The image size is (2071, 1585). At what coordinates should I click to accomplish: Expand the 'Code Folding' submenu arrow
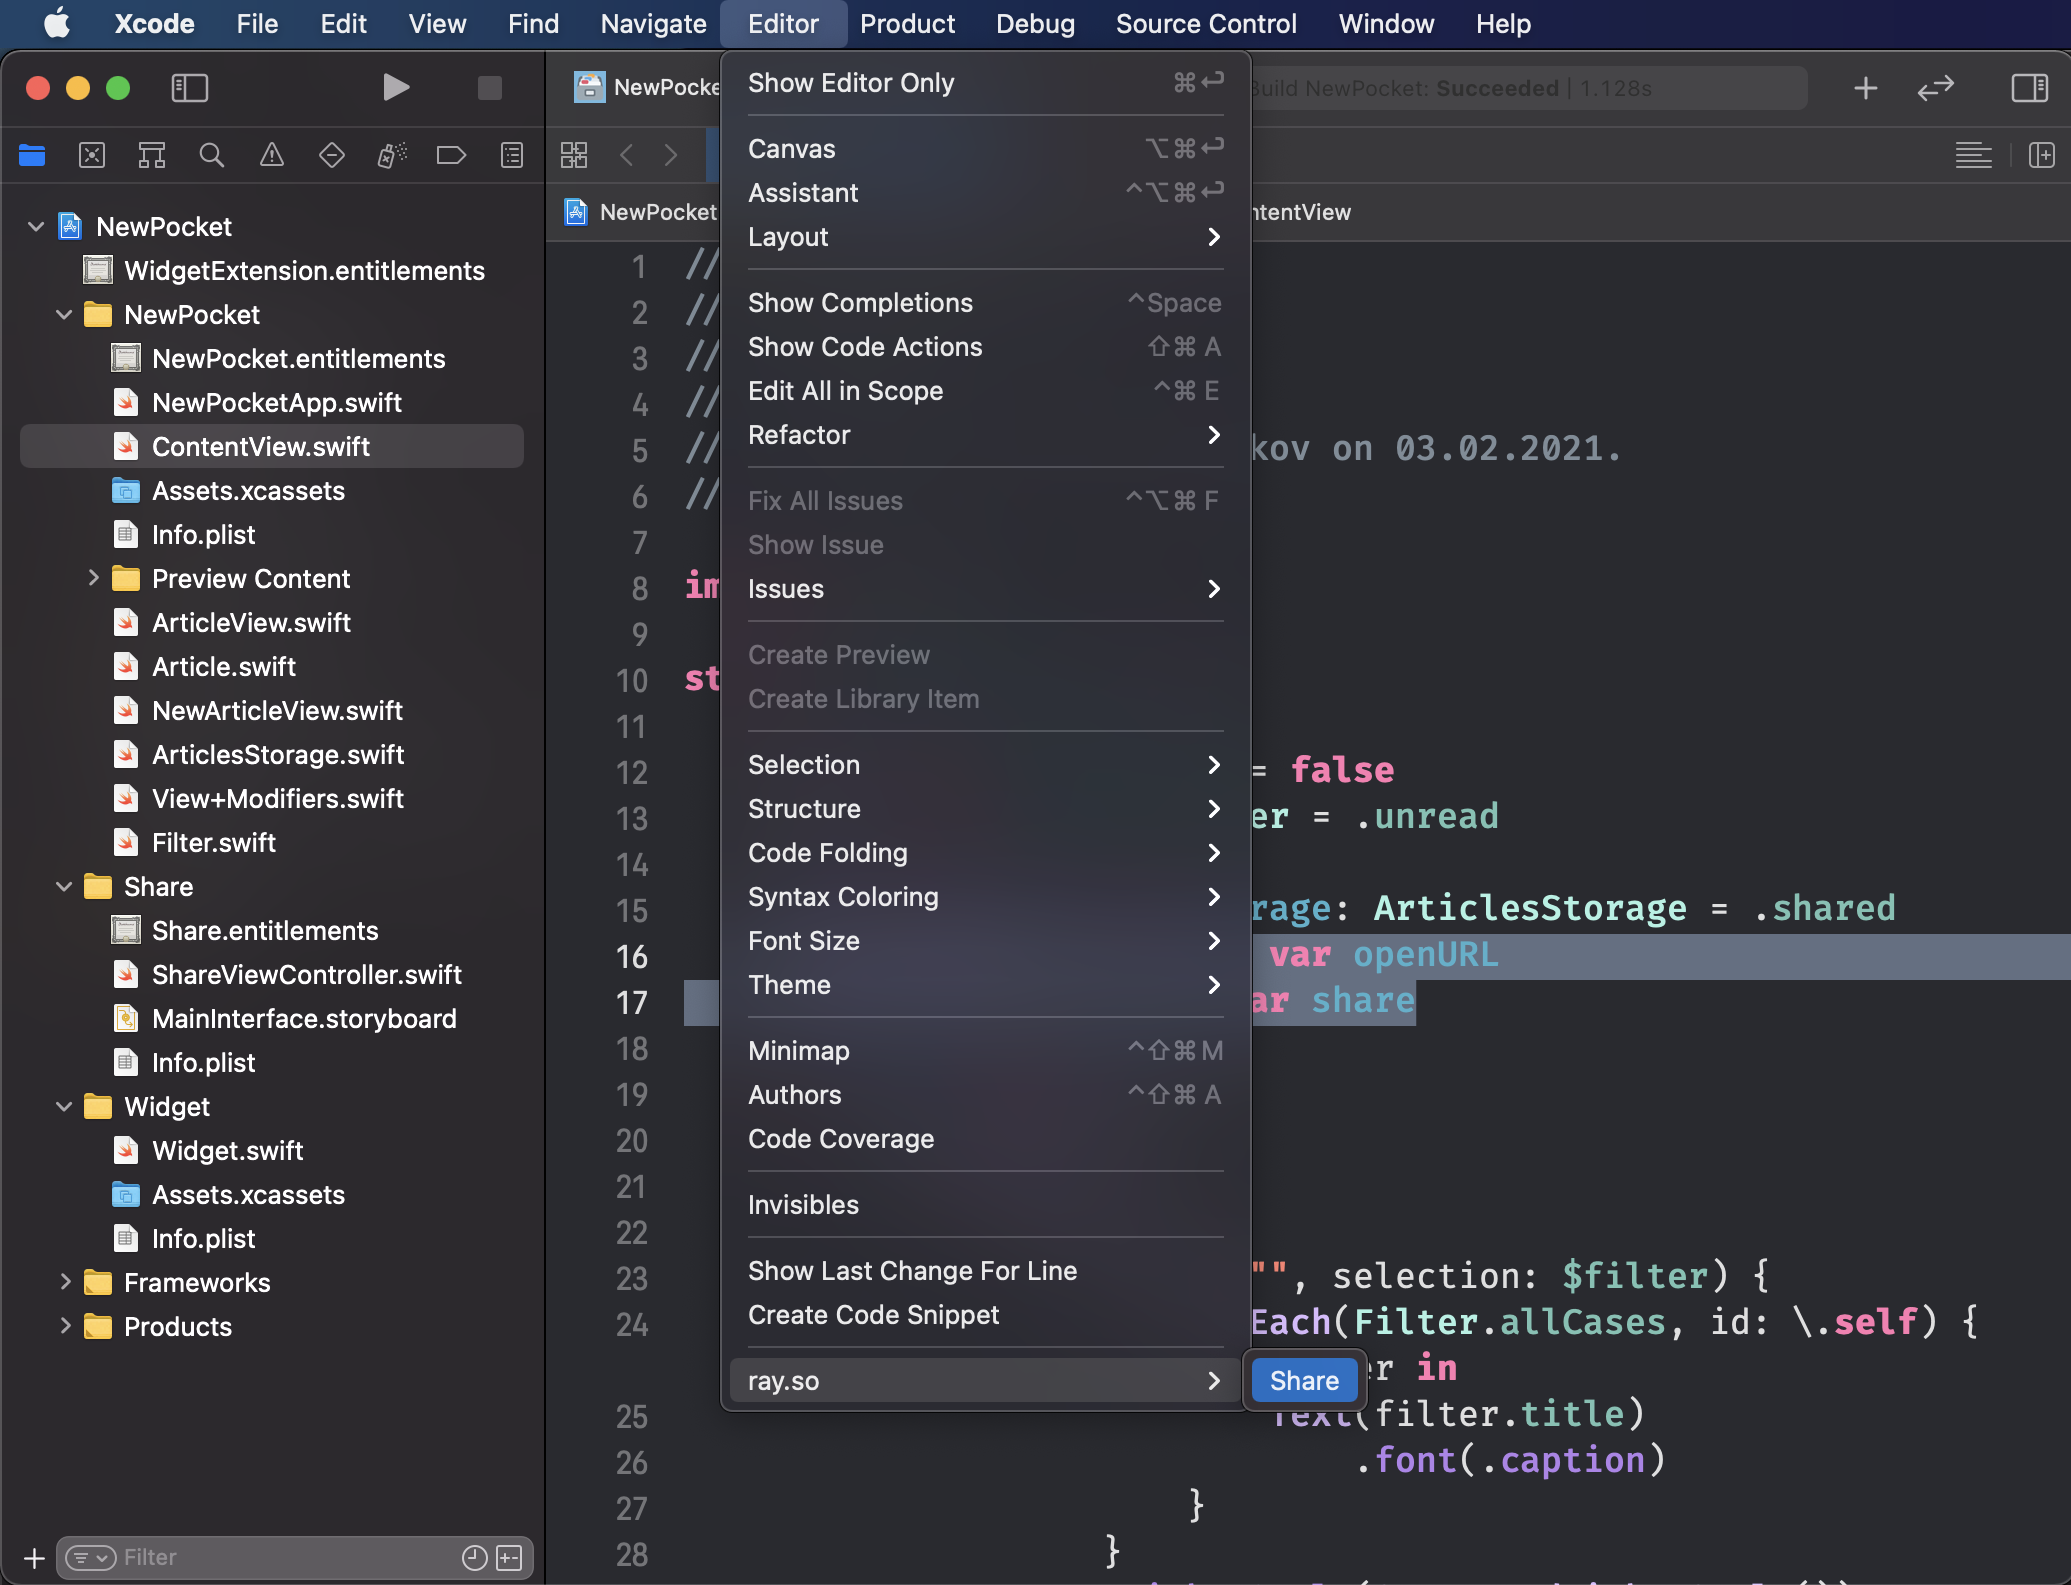(x=1214, y=852)
